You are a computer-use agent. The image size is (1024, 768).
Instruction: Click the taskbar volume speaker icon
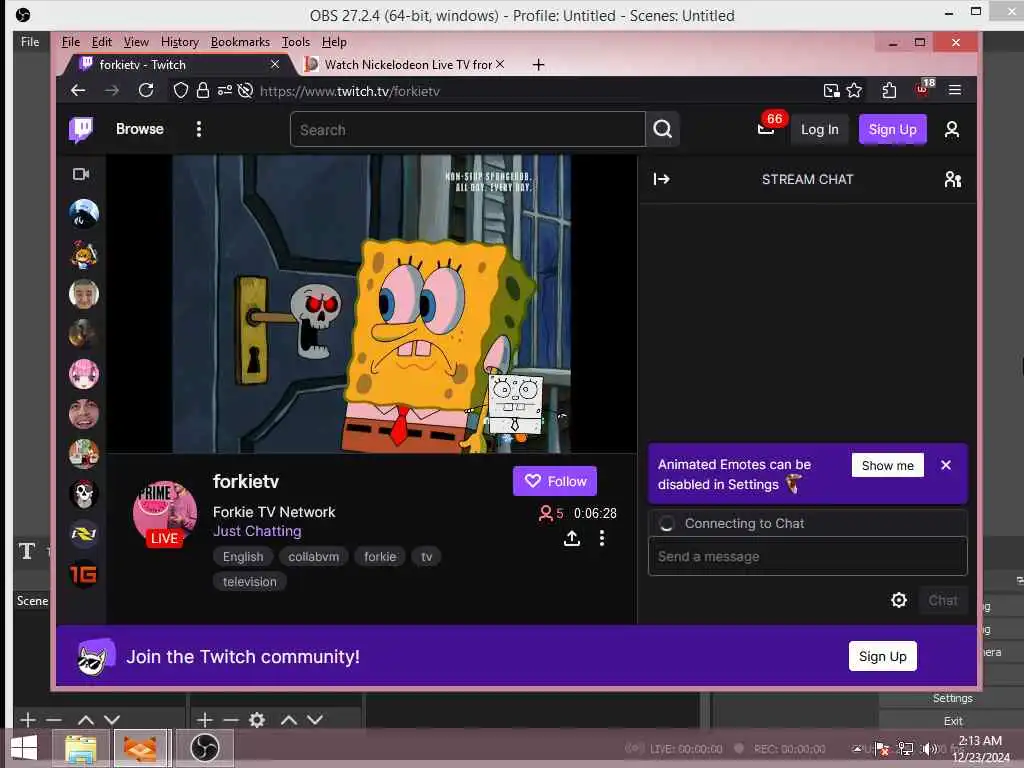929,748
